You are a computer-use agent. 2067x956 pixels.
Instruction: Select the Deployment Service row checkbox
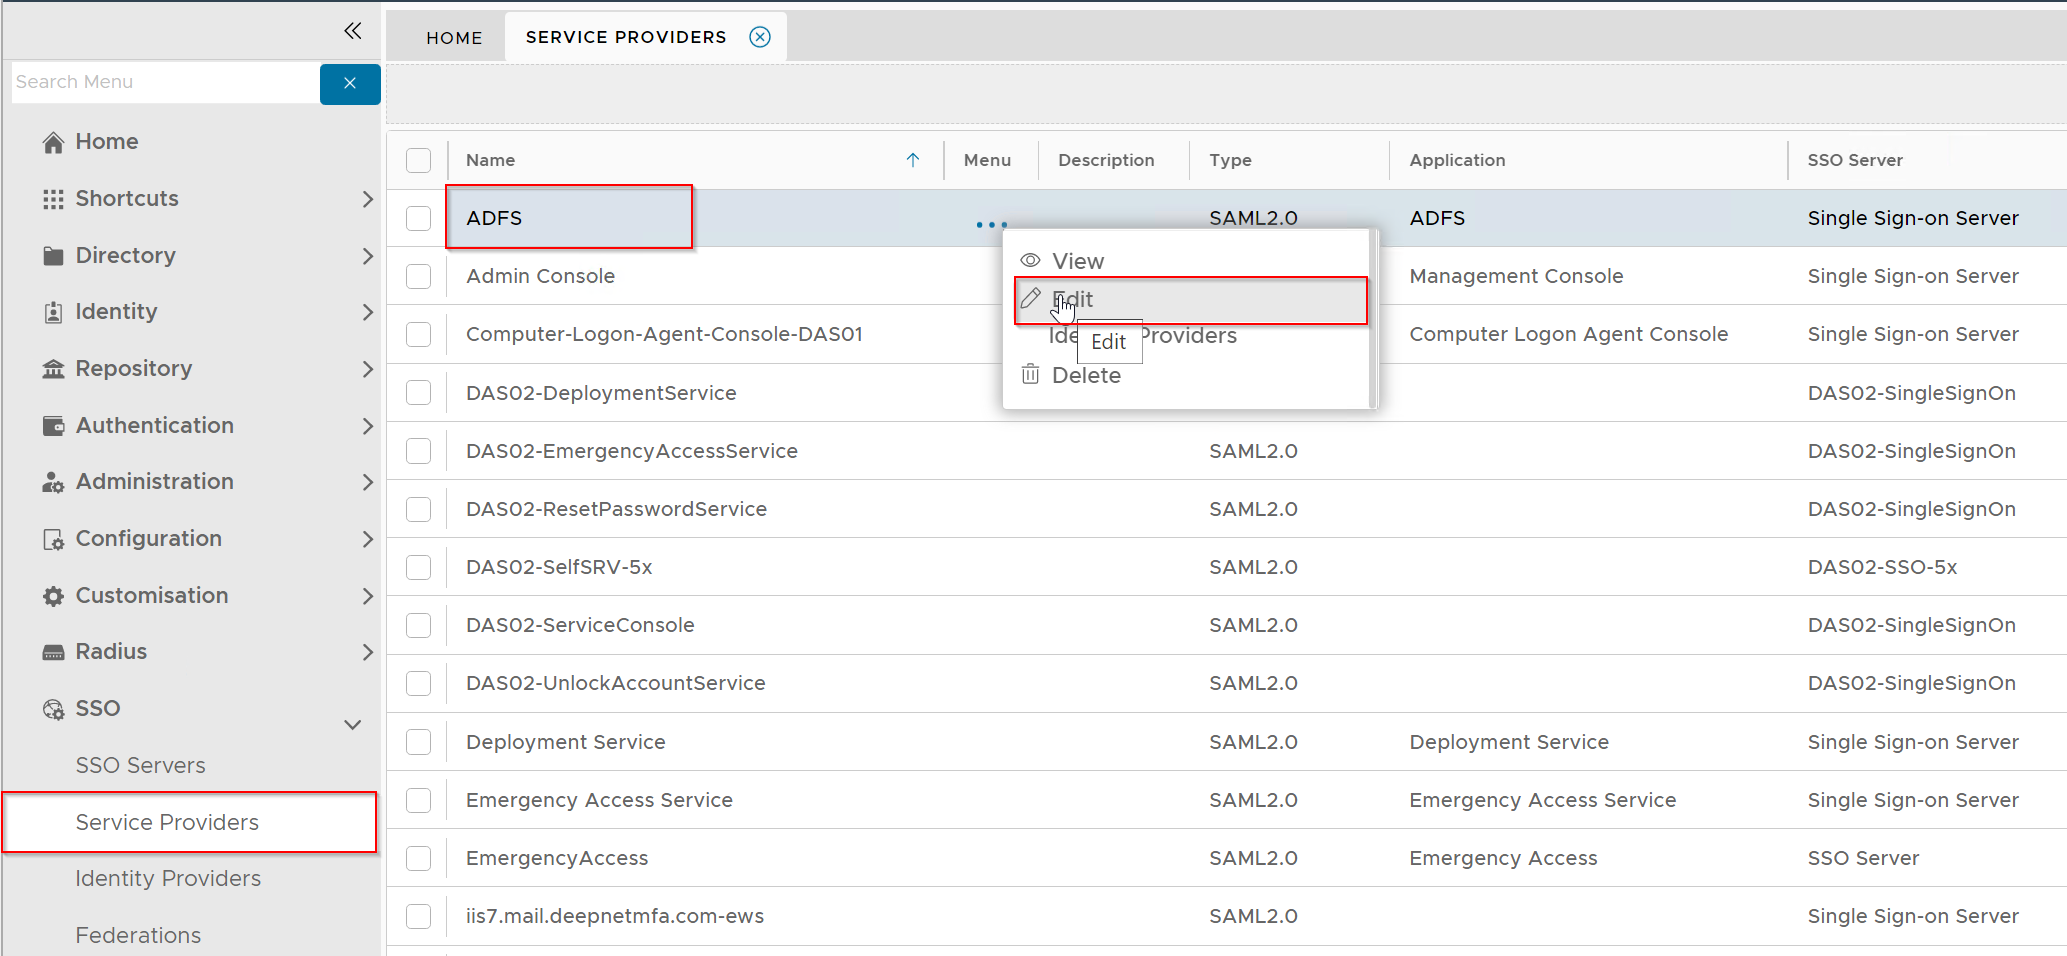coord(418,742)
